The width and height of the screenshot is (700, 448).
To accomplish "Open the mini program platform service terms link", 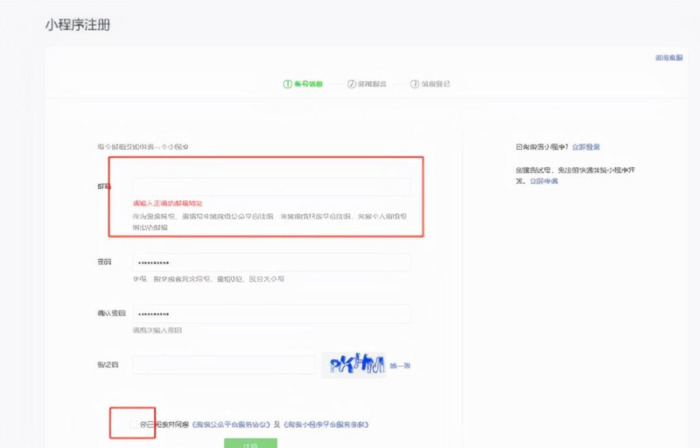I will (326, 424).
